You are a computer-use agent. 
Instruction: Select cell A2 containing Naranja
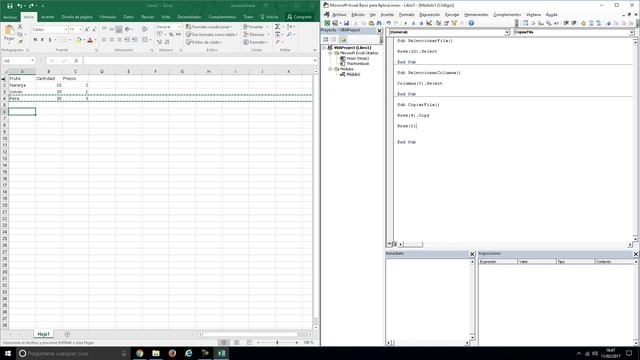[x=22, y=85]
